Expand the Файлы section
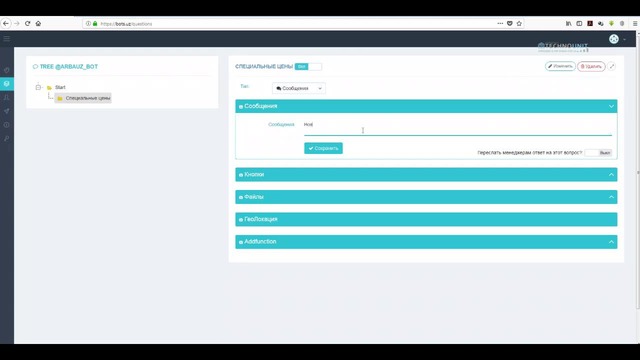640x360 pixels. [426, 197]
